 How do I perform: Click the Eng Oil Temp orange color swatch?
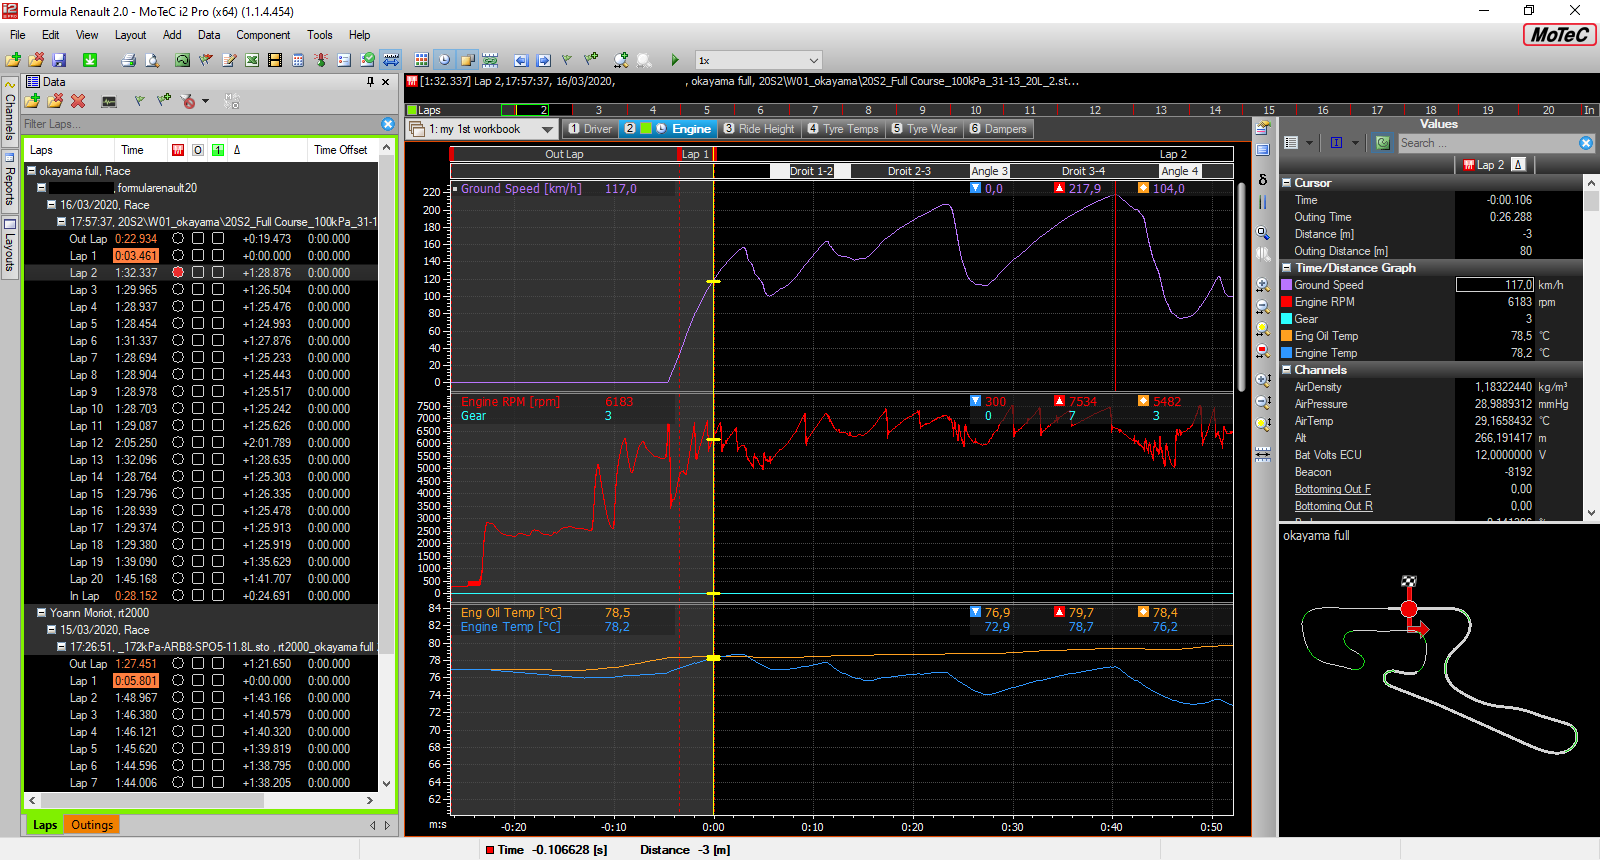[x=1287, y=336]
